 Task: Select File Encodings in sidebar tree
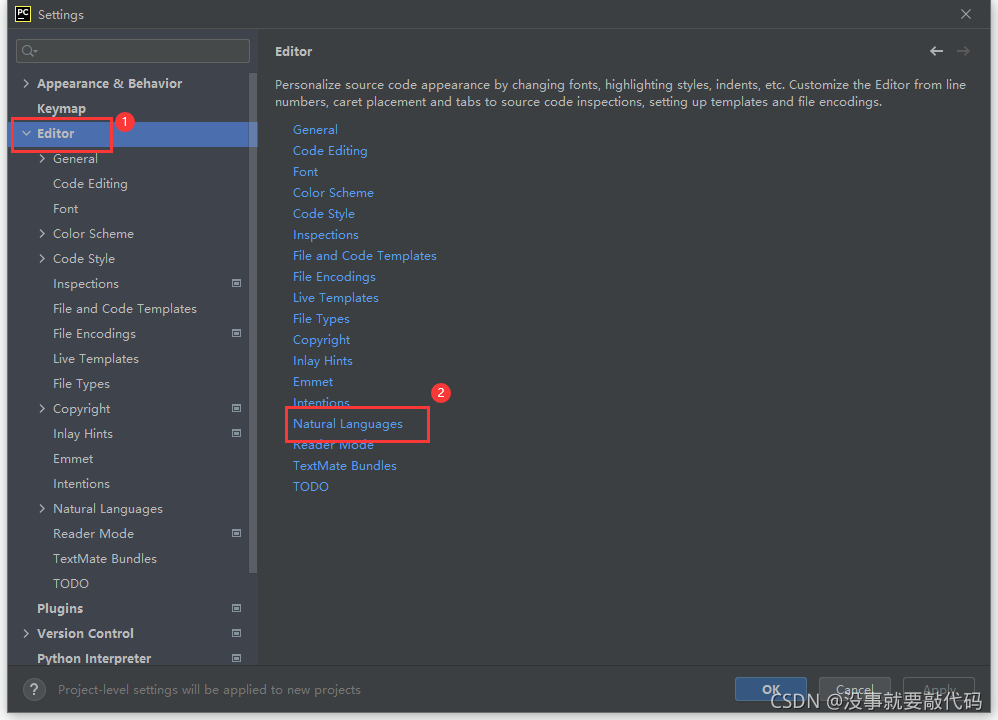[x=94, y=334]
